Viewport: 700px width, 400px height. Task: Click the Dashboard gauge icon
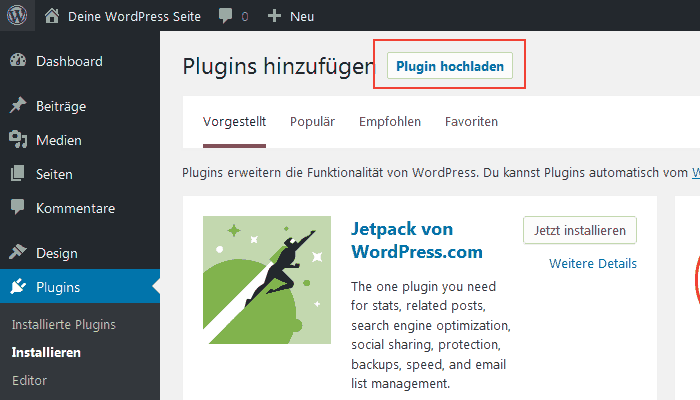click(18, 61)
